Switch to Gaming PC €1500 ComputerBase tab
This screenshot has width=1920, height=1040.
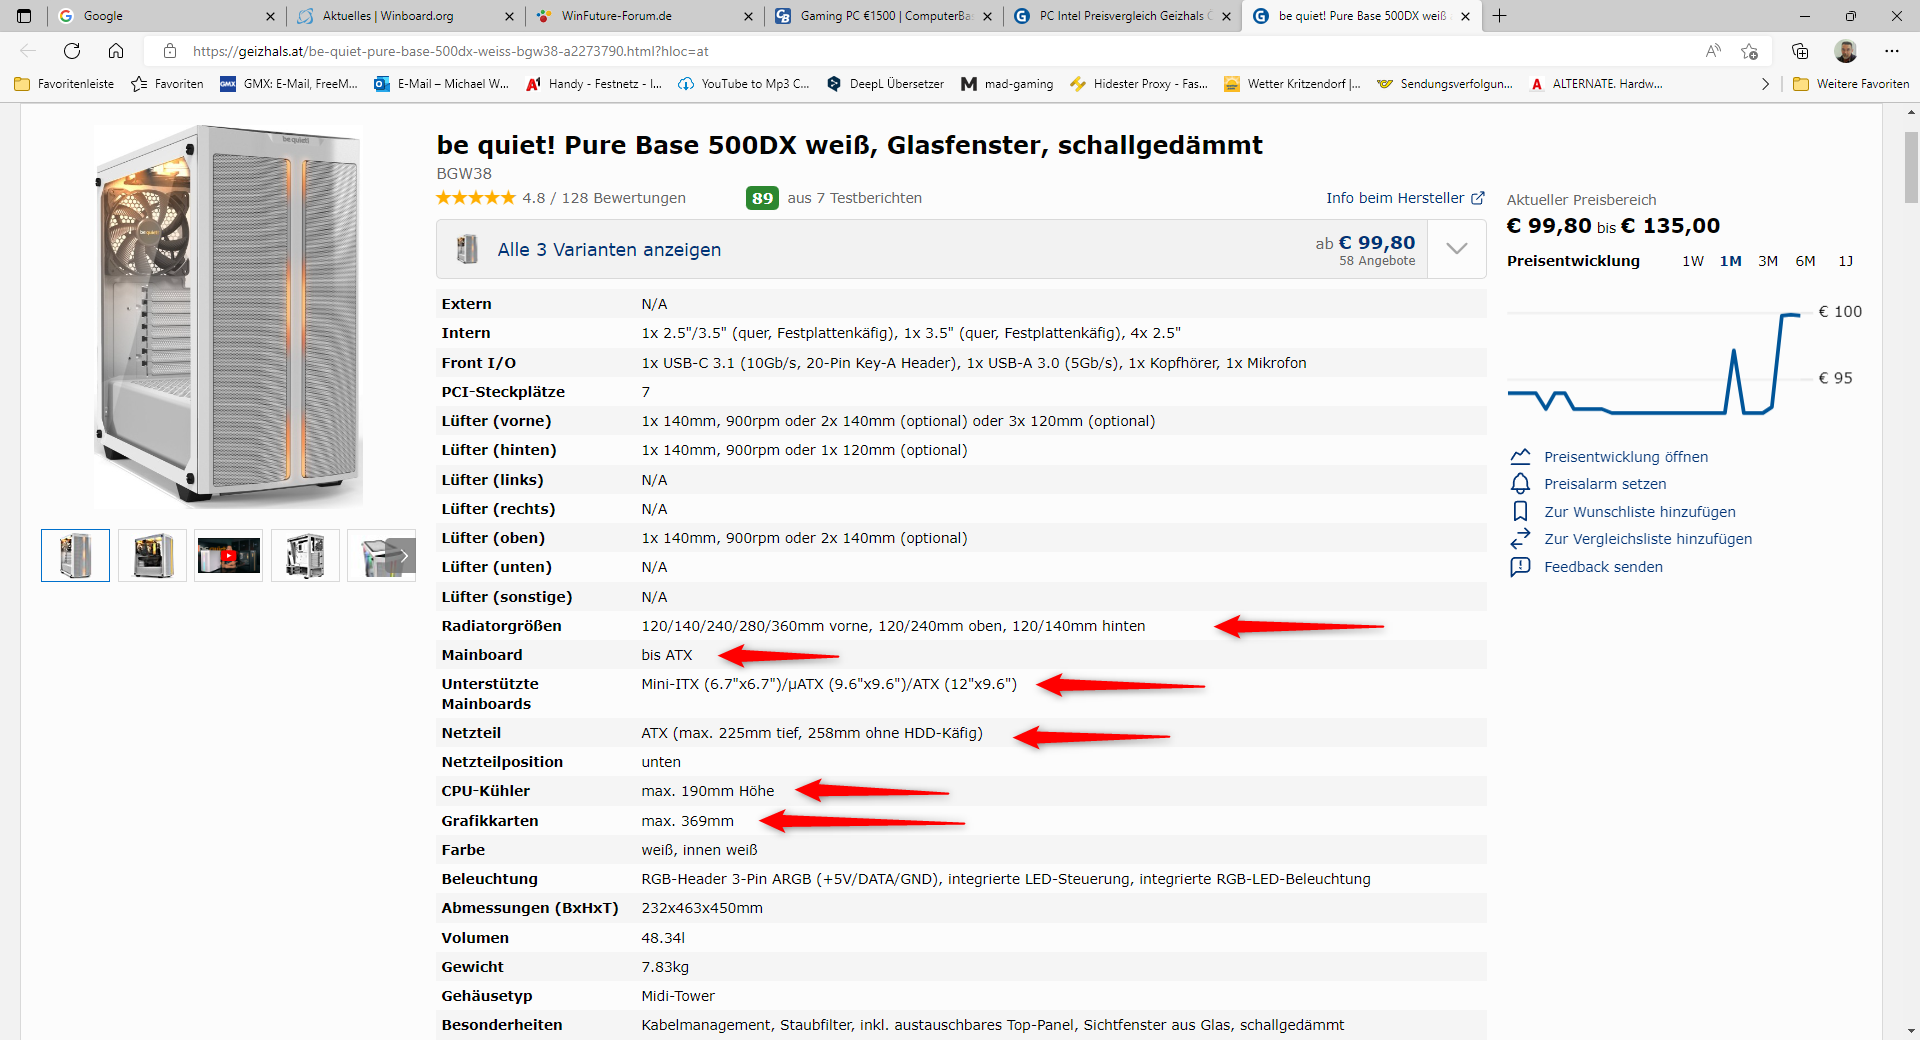pos(884,16)
